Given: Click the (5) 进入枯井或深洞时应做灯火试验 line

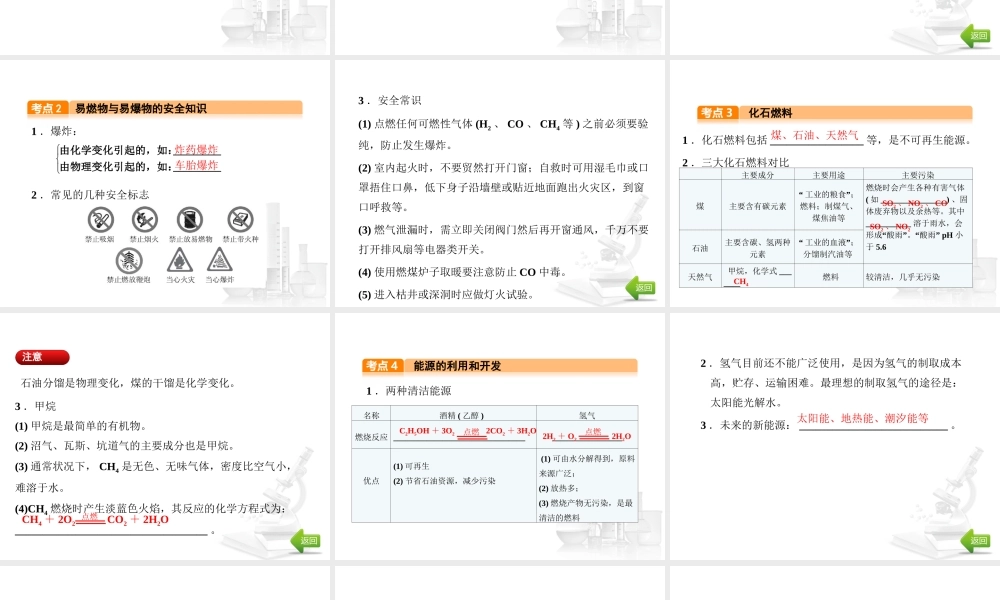Looking at the screenshot, I should point(446,294).
